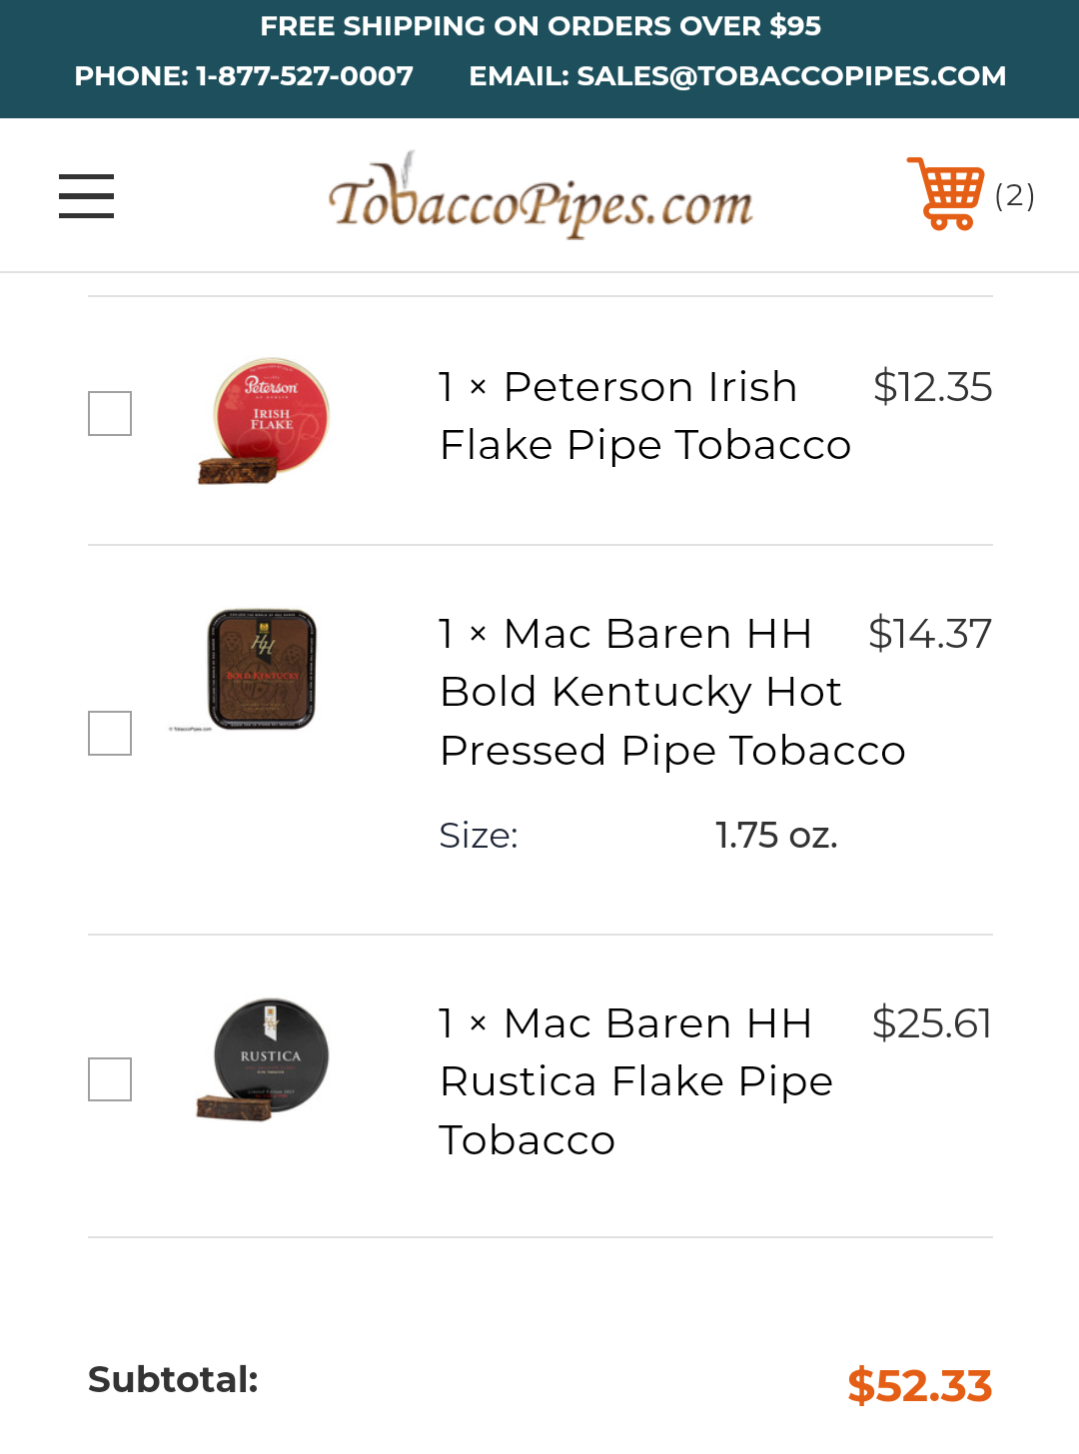1079x1454 pixels.
Task: Email sales@tobaccopipes.com from the header
Action: (737, 76)
